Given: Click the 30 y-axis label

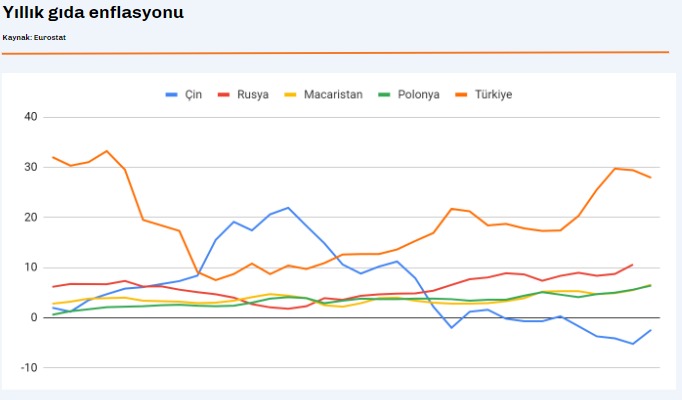Looking at the screenshot, I should pos(31,167).
